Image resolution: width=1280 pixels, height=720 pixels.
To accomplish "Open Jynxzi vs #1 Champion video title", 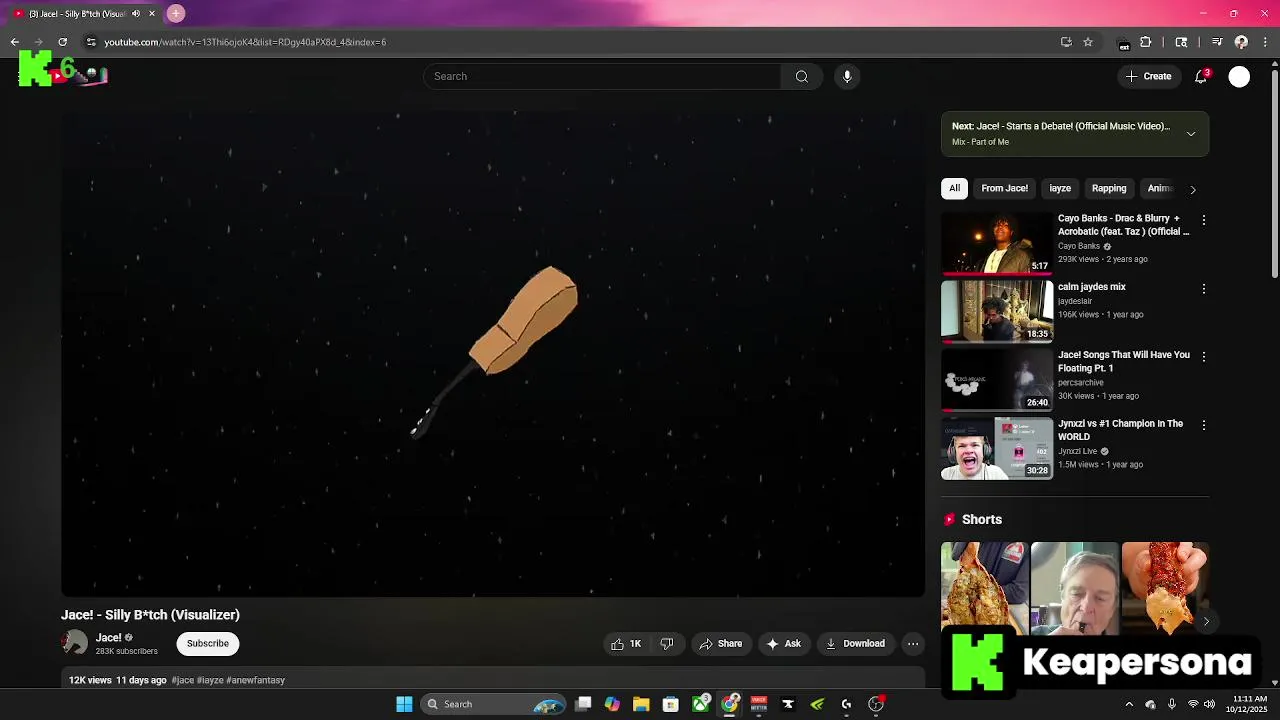I will point(1121,430).
